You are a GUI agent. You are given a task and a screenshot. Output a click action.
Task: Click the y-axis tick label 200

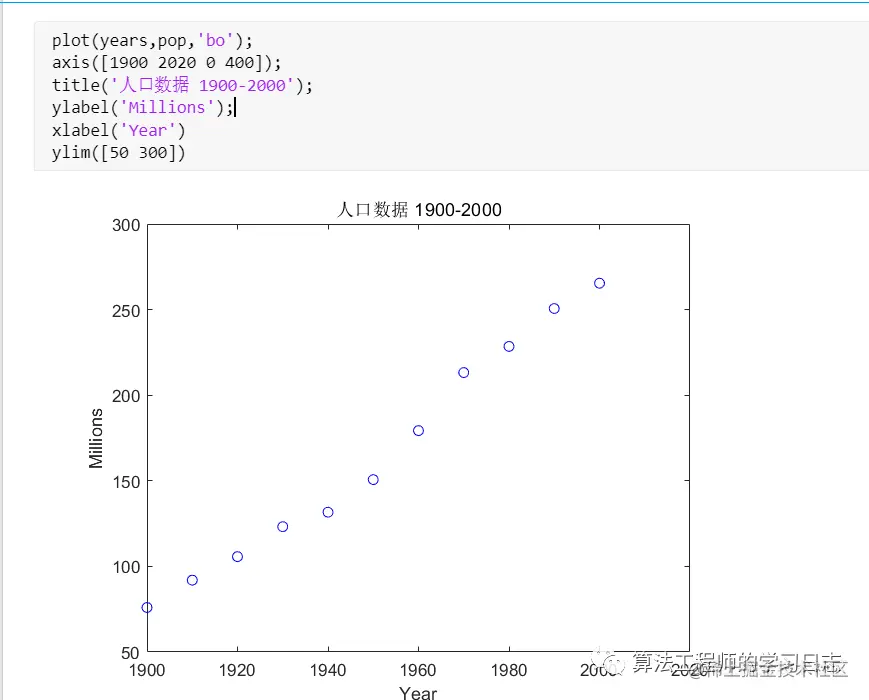(126, 396)
